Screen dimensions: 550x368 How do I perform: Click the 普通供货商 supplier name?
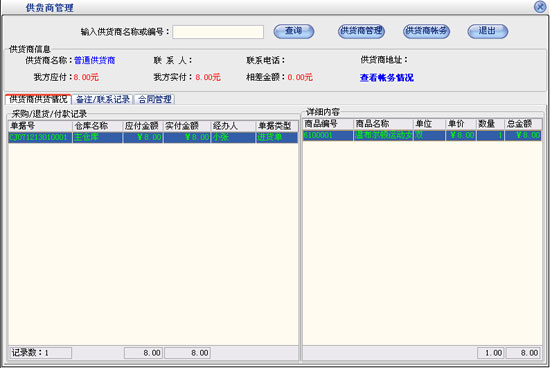click(94, 60)
